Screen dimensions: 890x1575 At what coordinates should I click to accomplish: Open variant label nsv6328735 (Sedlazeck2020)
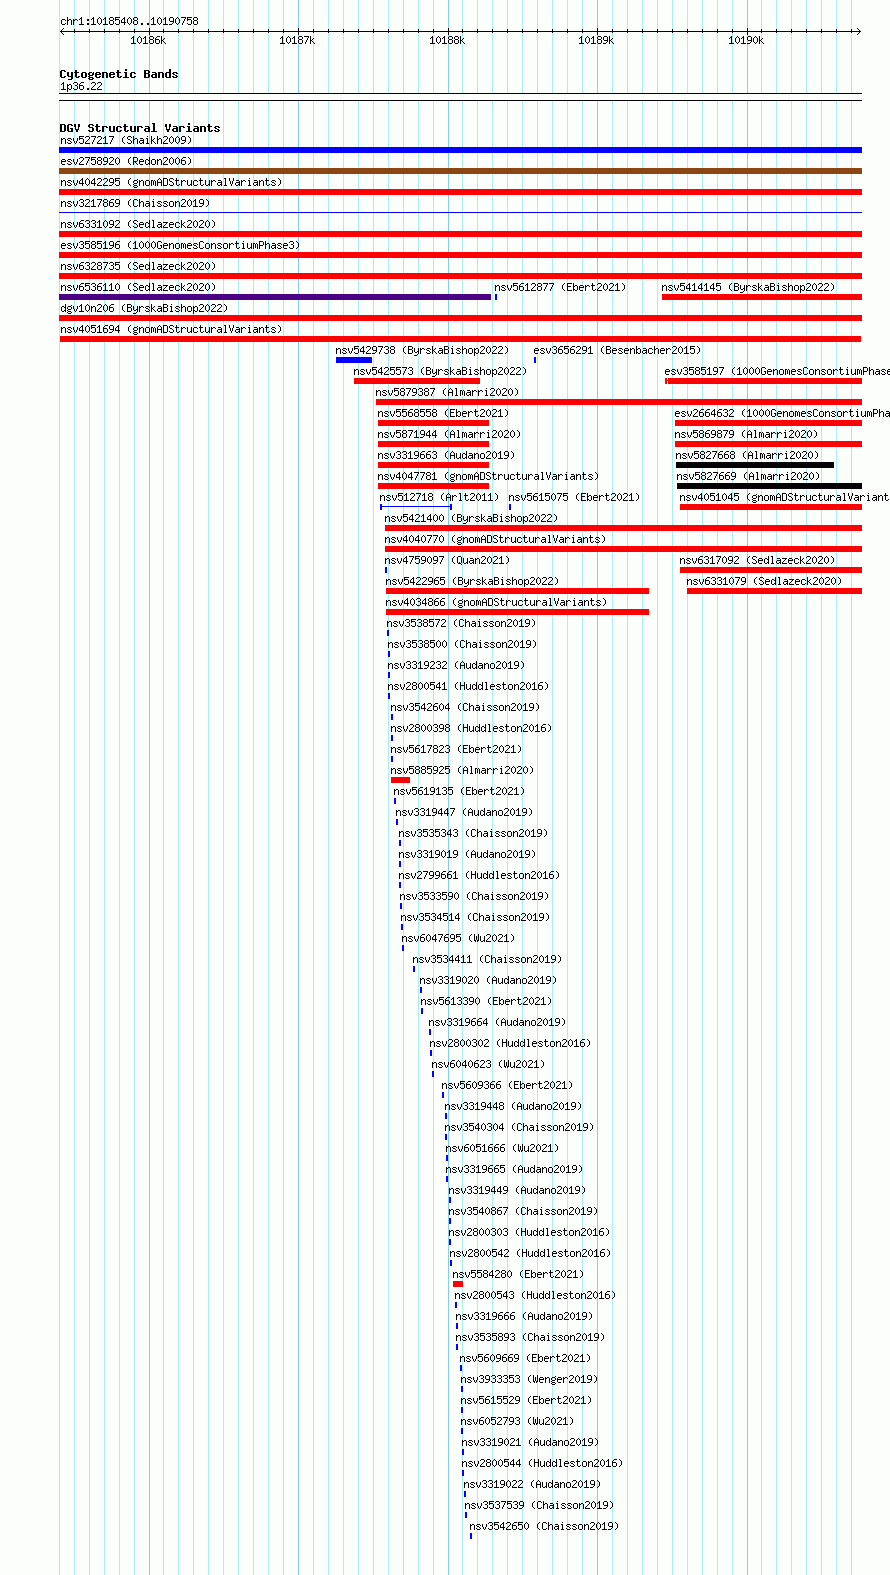(138, 266)
